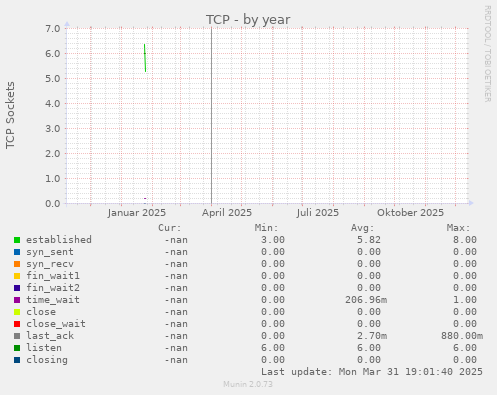Click the 'TCP - by year' chart title

tap(248, 20)
